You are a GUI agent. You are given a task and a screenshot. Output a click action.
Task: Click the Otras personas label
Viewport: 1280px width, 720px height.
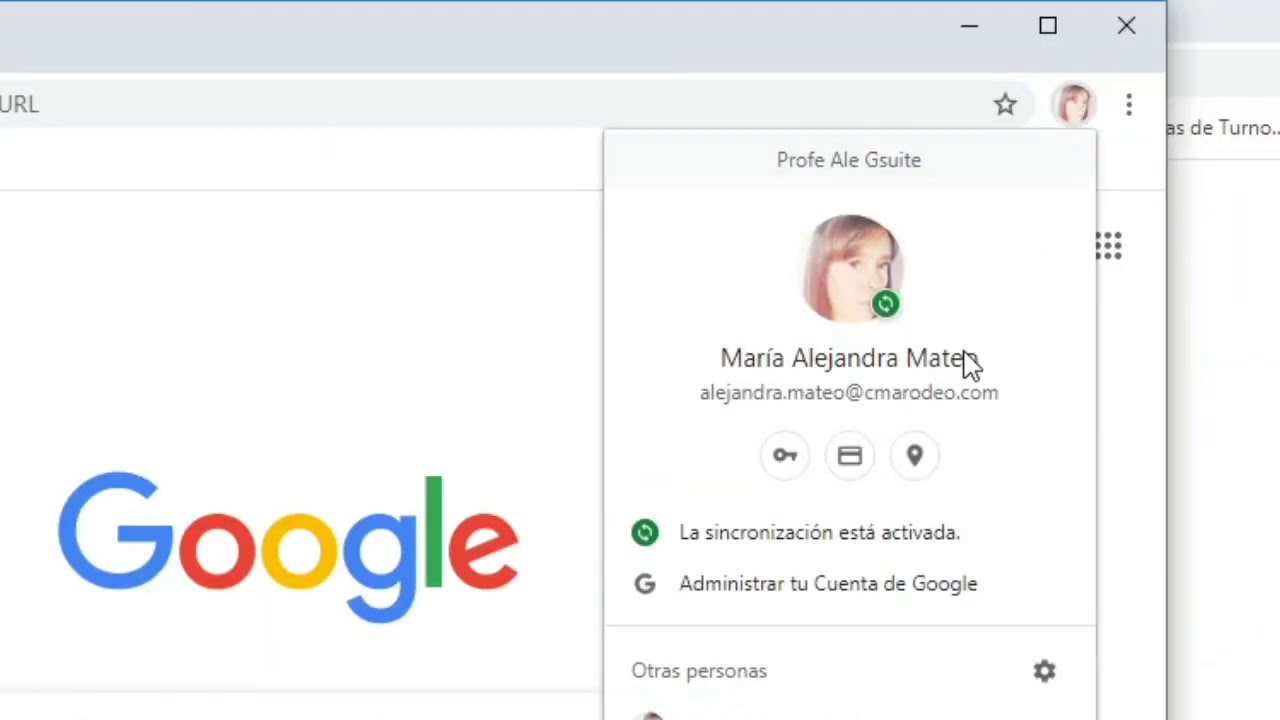[x=699, y=671]
